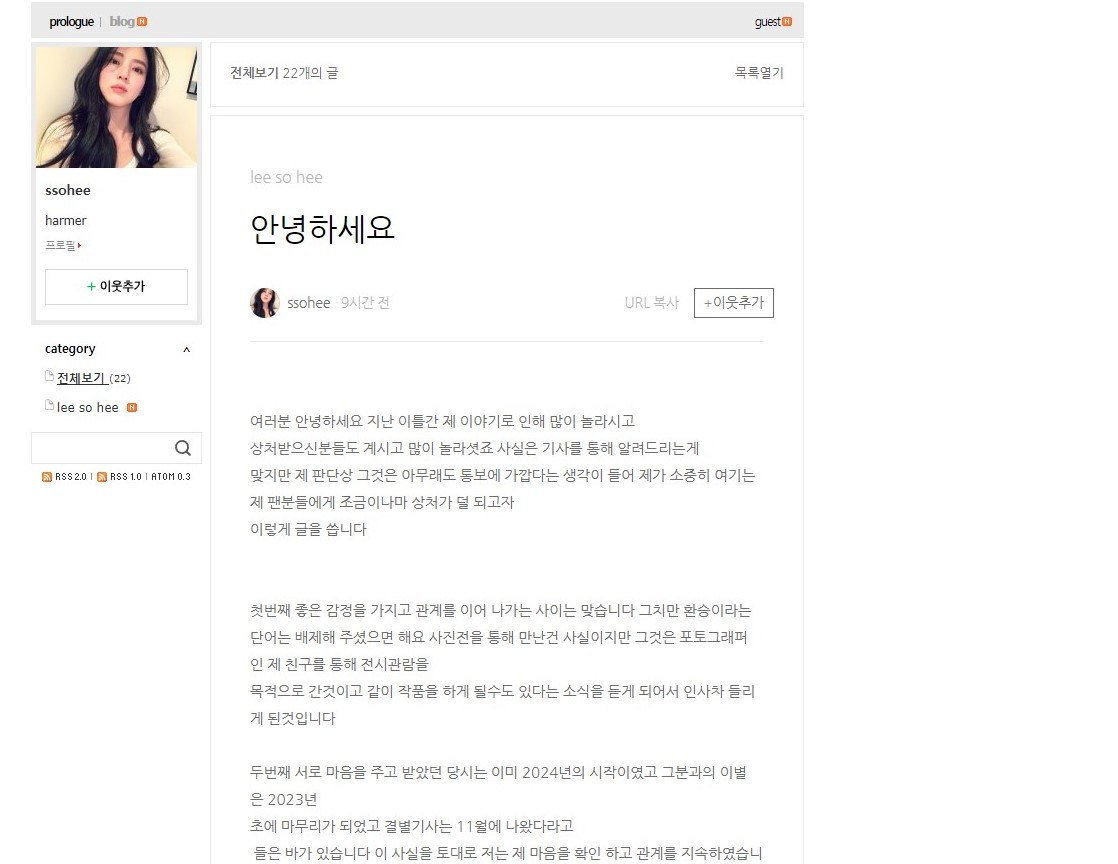Click the document icon beside 전체보기 category

click(49, 377)
